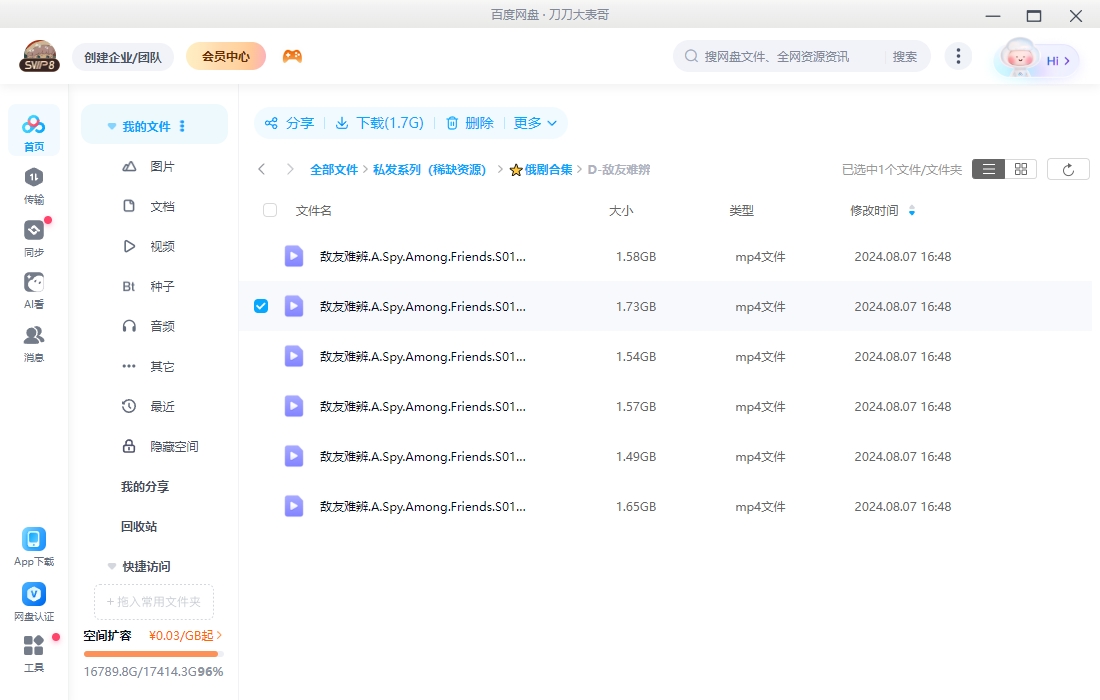This screenshot has height=700, width=1100.
Task: Refresh the file list
Action: click(x=1068, y=168)
